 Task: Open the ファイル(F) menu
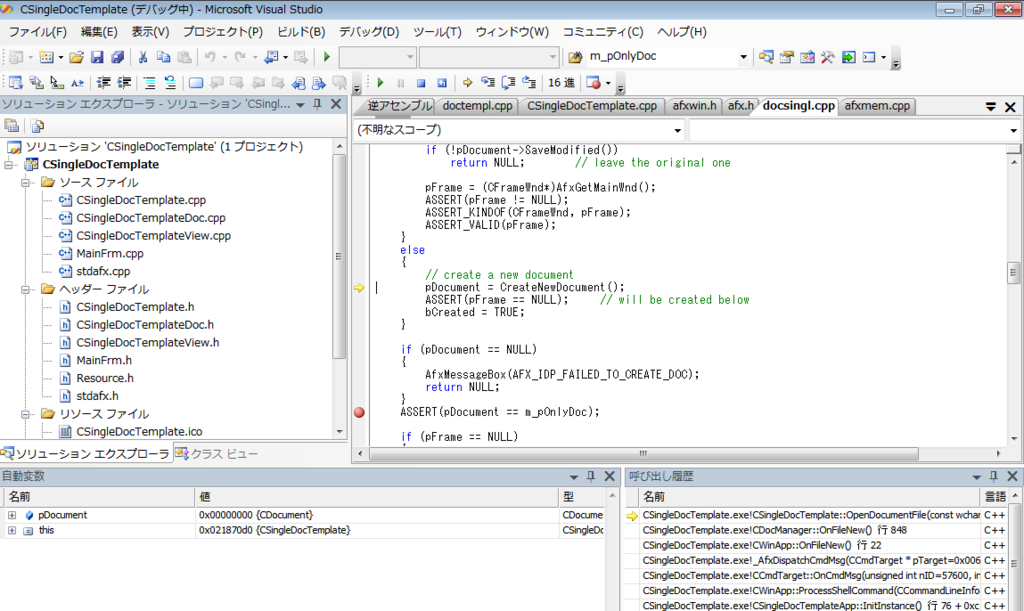coord(38,32)
